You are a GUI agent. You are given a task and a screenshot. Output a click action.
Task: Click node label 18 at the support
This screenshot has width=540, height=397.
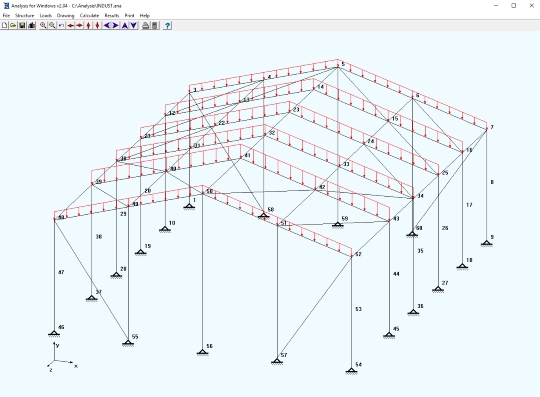coord(469,260)
